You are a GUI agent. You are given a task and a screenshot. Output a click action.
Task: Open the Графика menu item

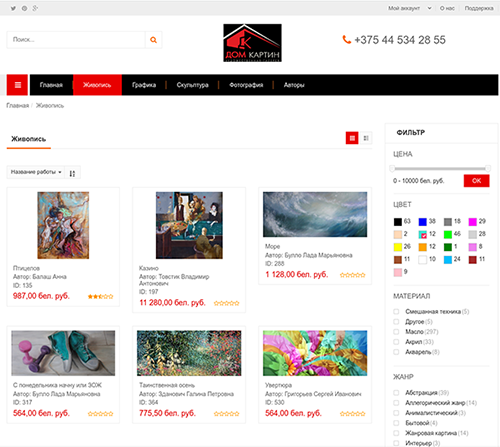[144, 85]
